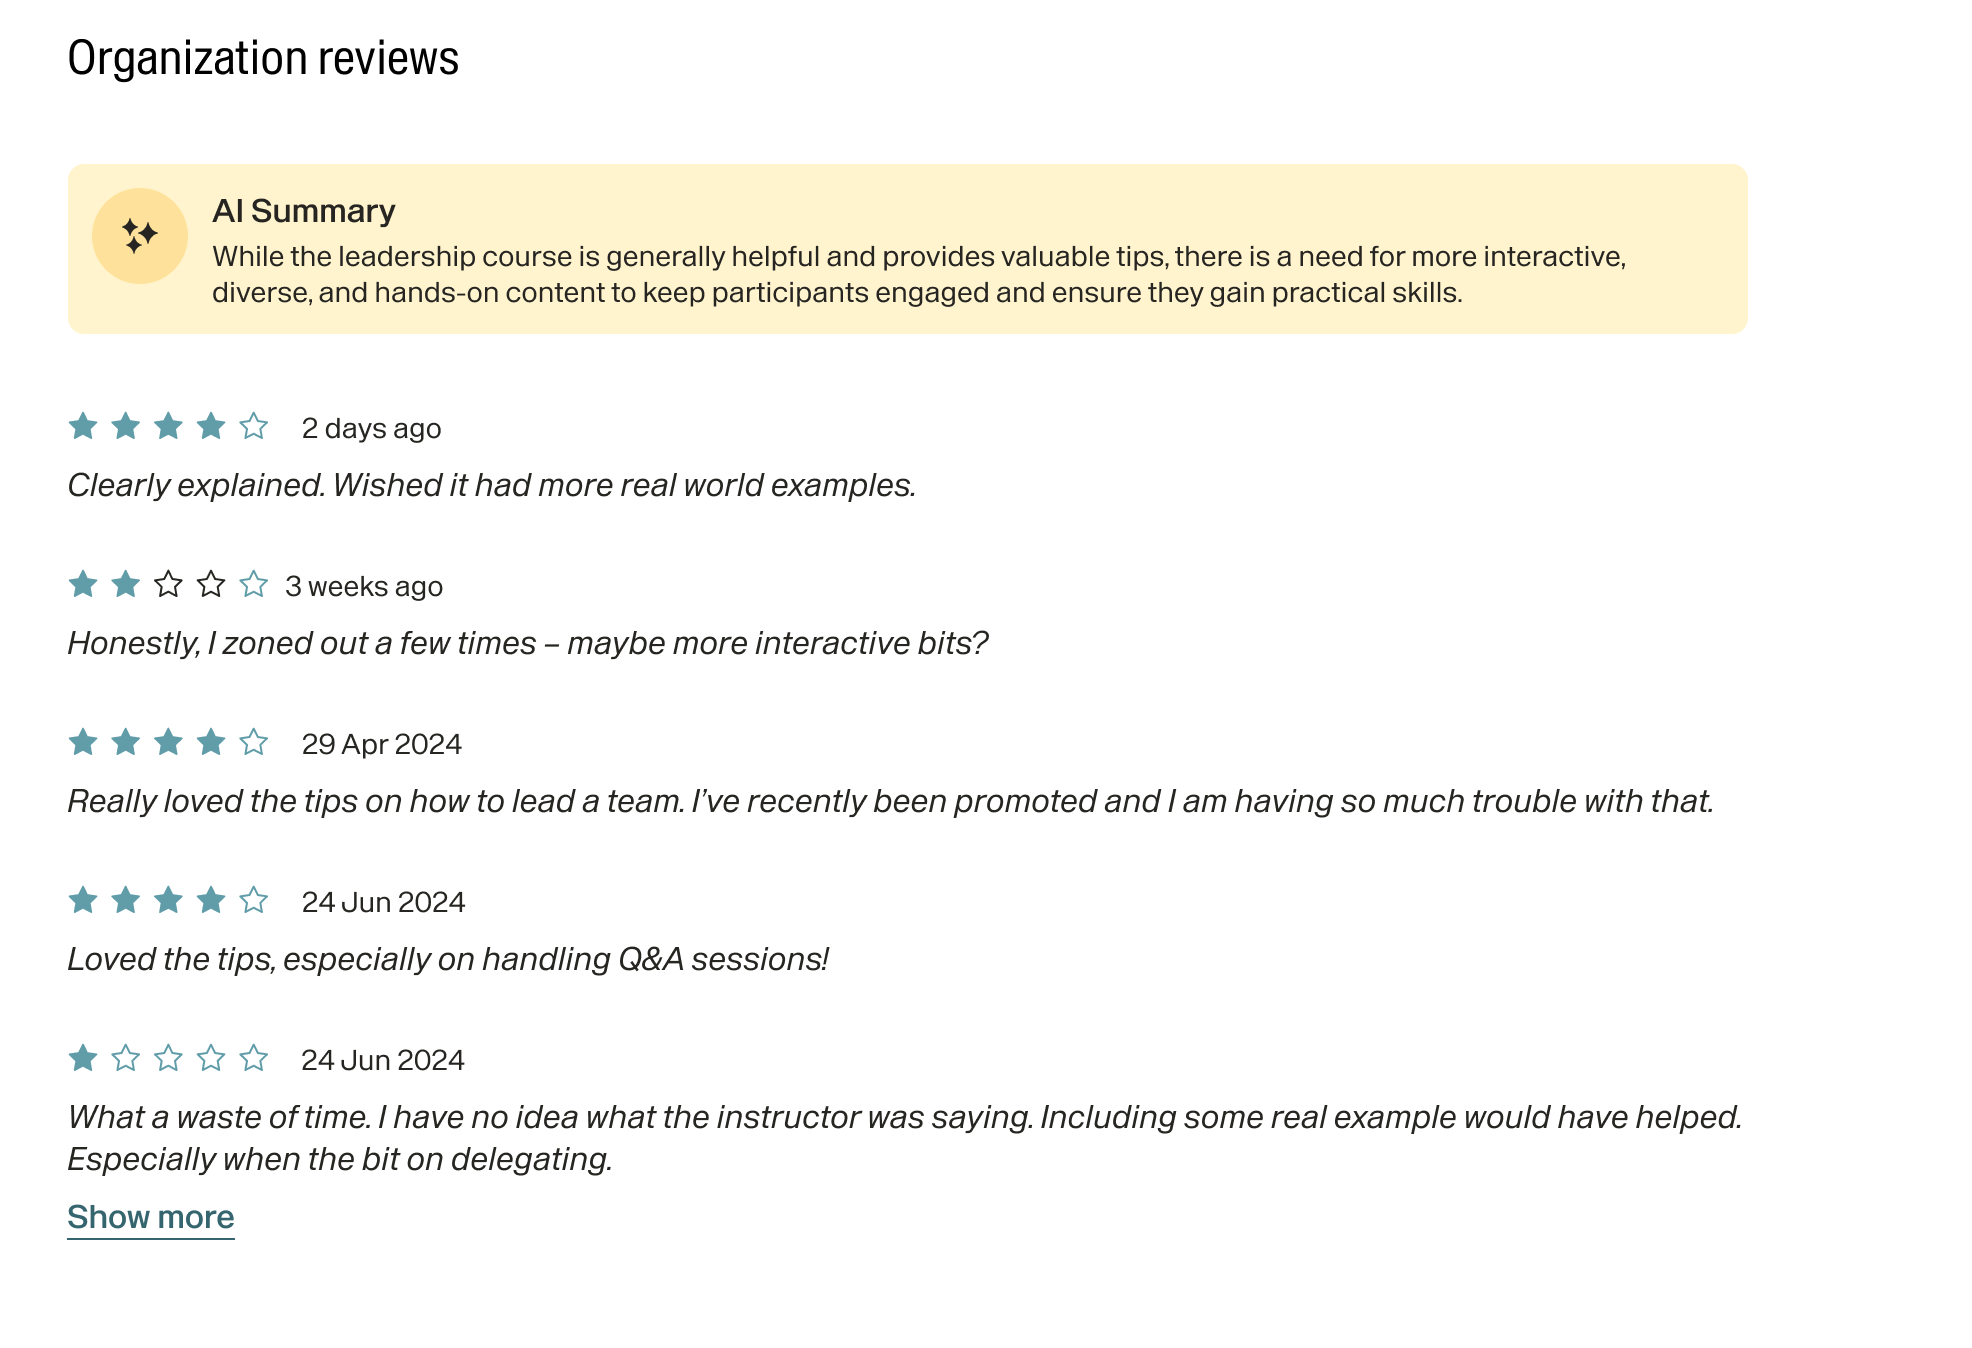The image size is (1972, 1348).
Task: Click the review about real world examples
Action: (x=491, y=485)
